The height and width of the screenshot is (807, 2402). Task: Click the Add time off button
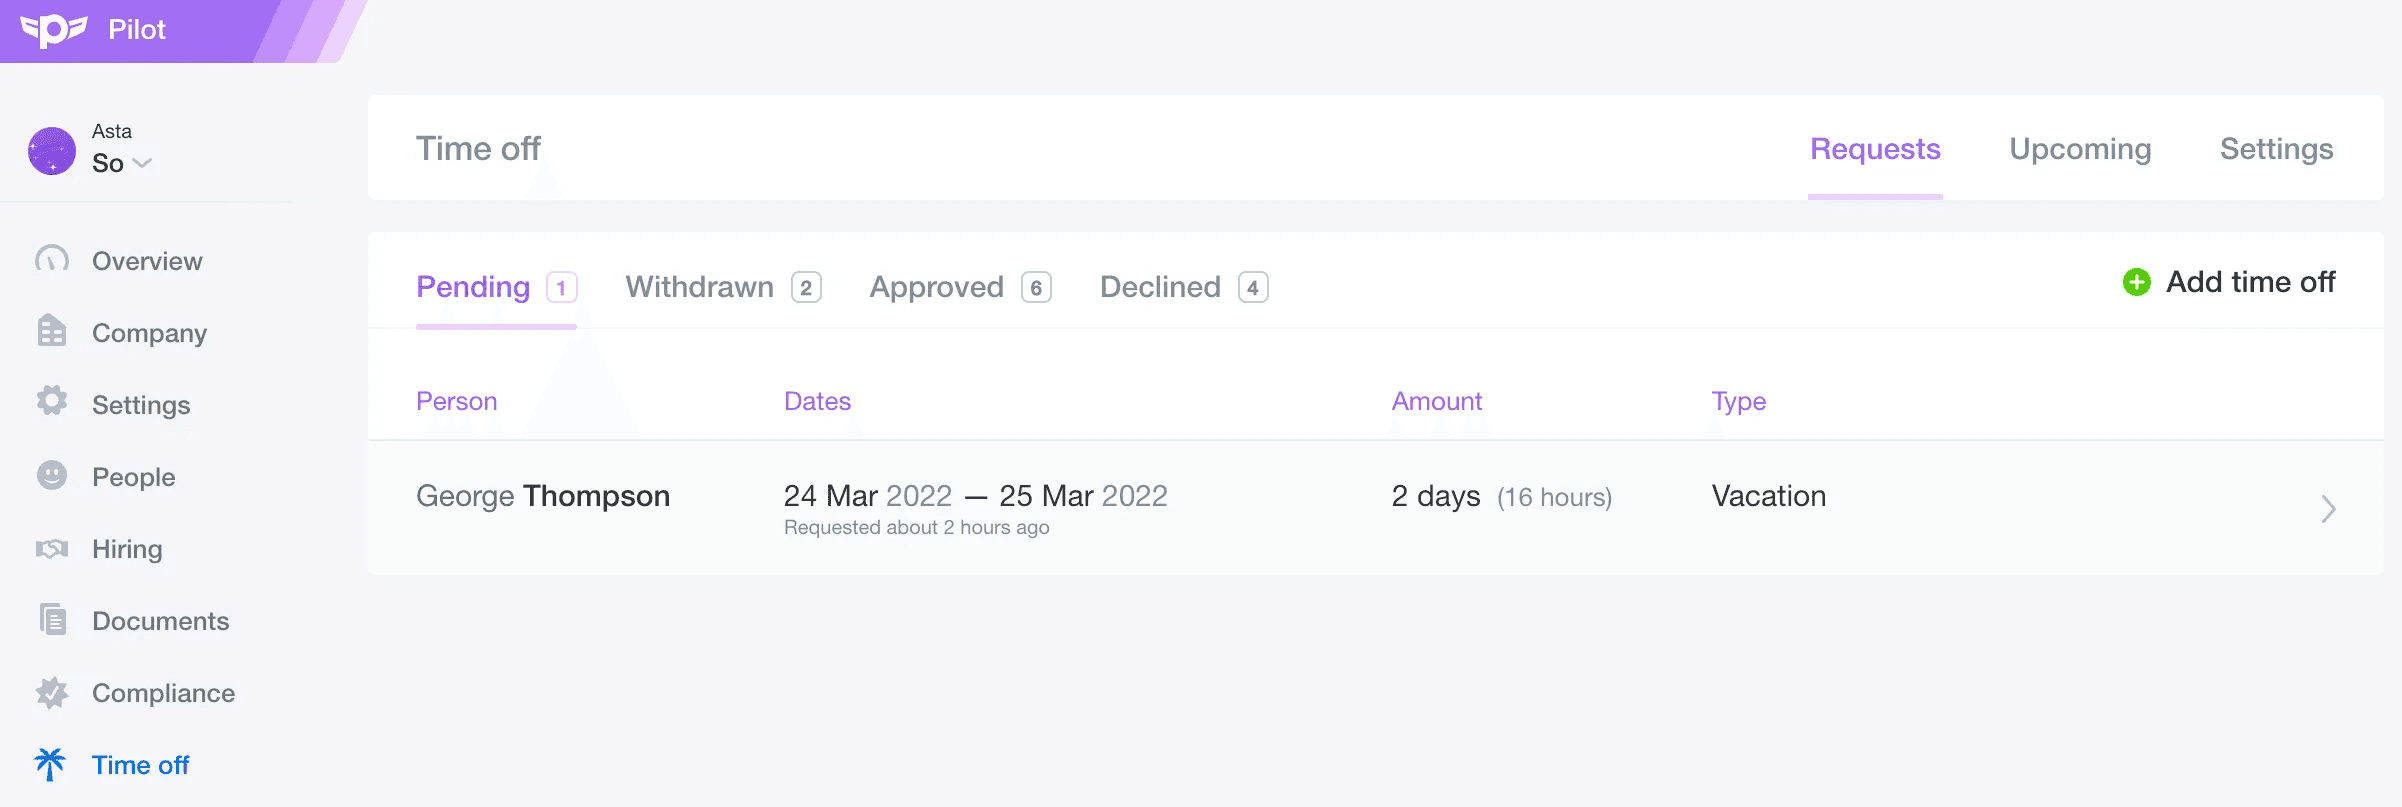[x=2229, y=282]
